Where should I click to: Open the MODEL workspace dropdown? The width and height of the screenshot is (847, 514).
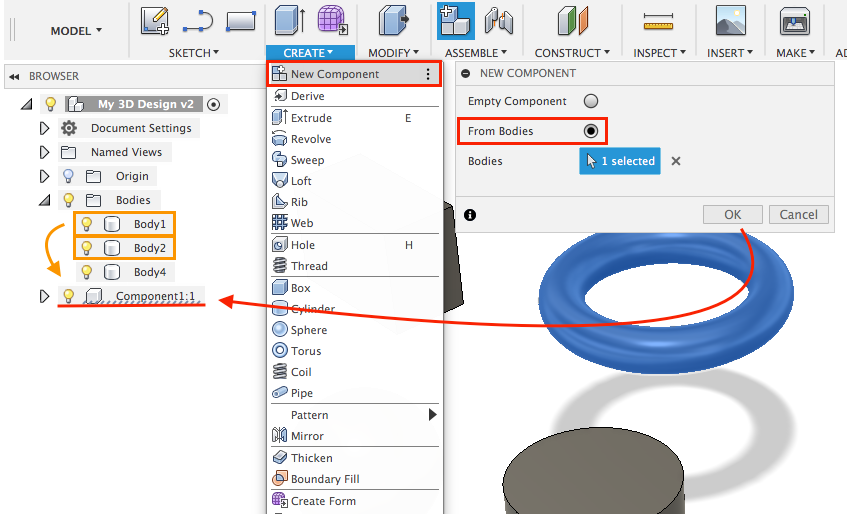click(76, 31)
